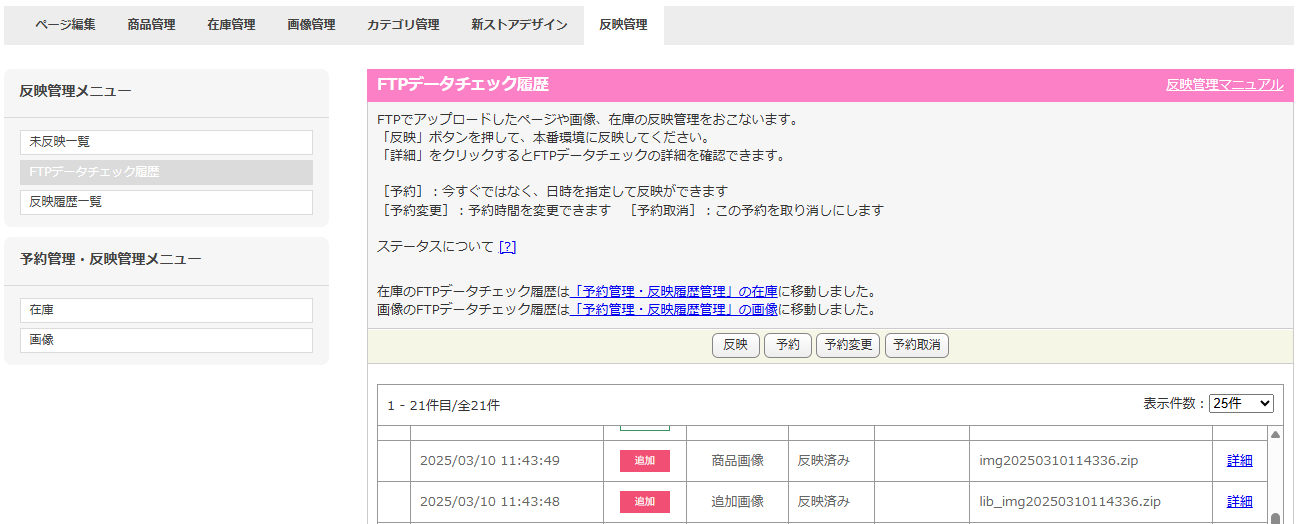Open 詳細 for lib_img20250310114336.zip
Viewport: 1296px width, 524px height.
click(1240, 501)
